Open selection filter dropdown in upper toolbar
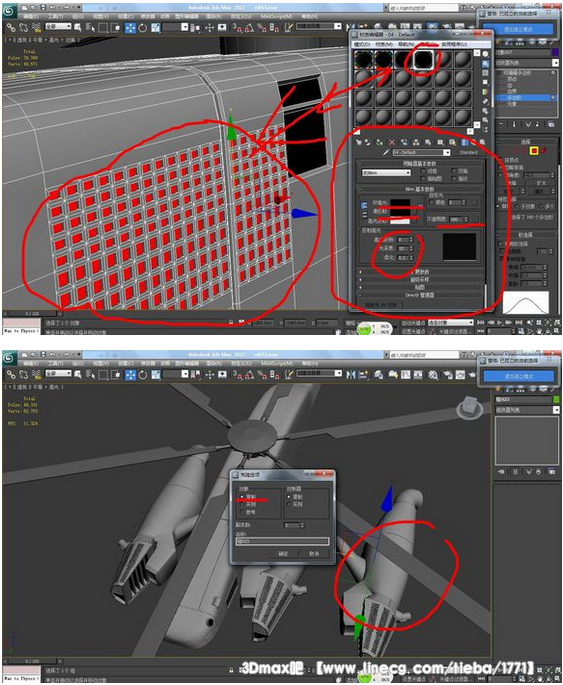The image size is (563, 685). [58, 27]
